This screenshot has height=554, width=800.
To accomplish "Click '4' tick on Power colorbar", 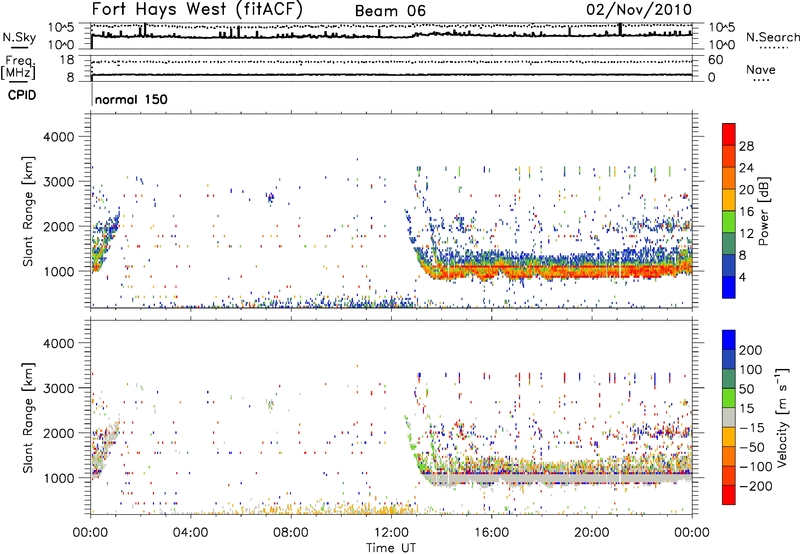I will tap(742, 277).
